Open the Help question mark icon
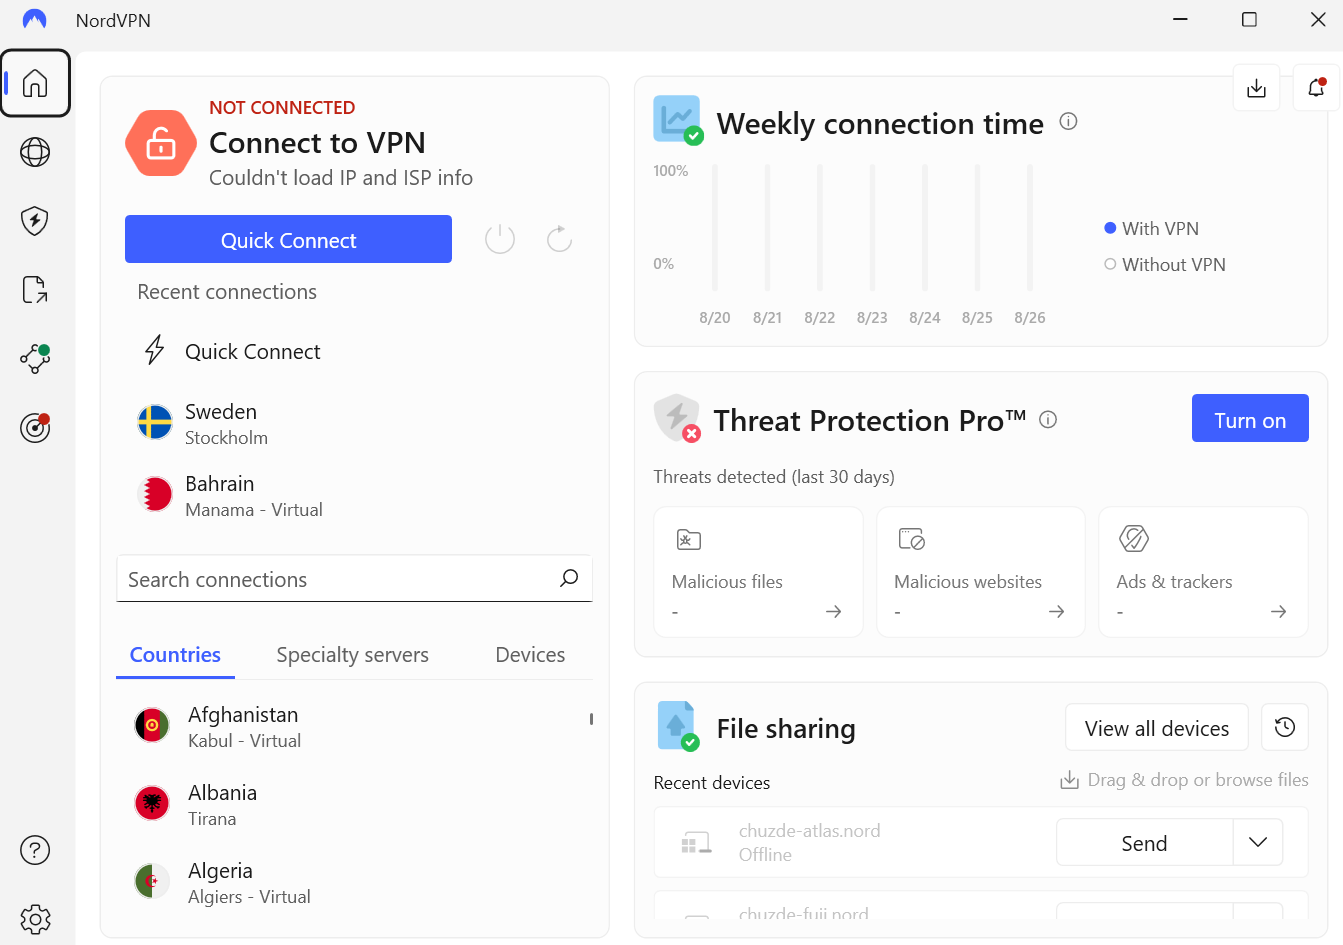The image size is (1343, 945). 35,850
